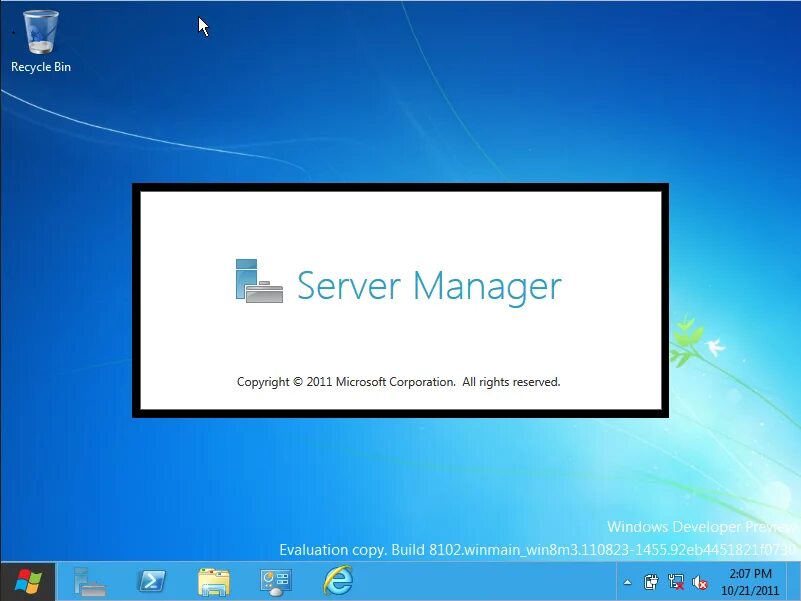Open Windows Explorer from the taskbar
This screenshot has width=801, height=601.
214,582
